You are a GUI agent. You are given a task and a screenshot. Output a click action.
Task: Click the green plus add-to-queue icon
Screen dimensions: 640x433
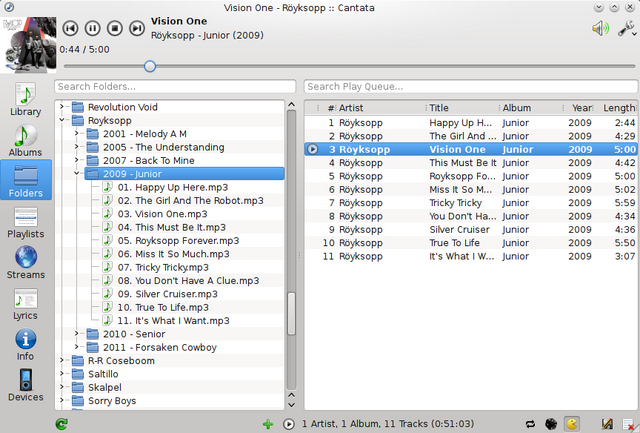click(x=268, y=424)
